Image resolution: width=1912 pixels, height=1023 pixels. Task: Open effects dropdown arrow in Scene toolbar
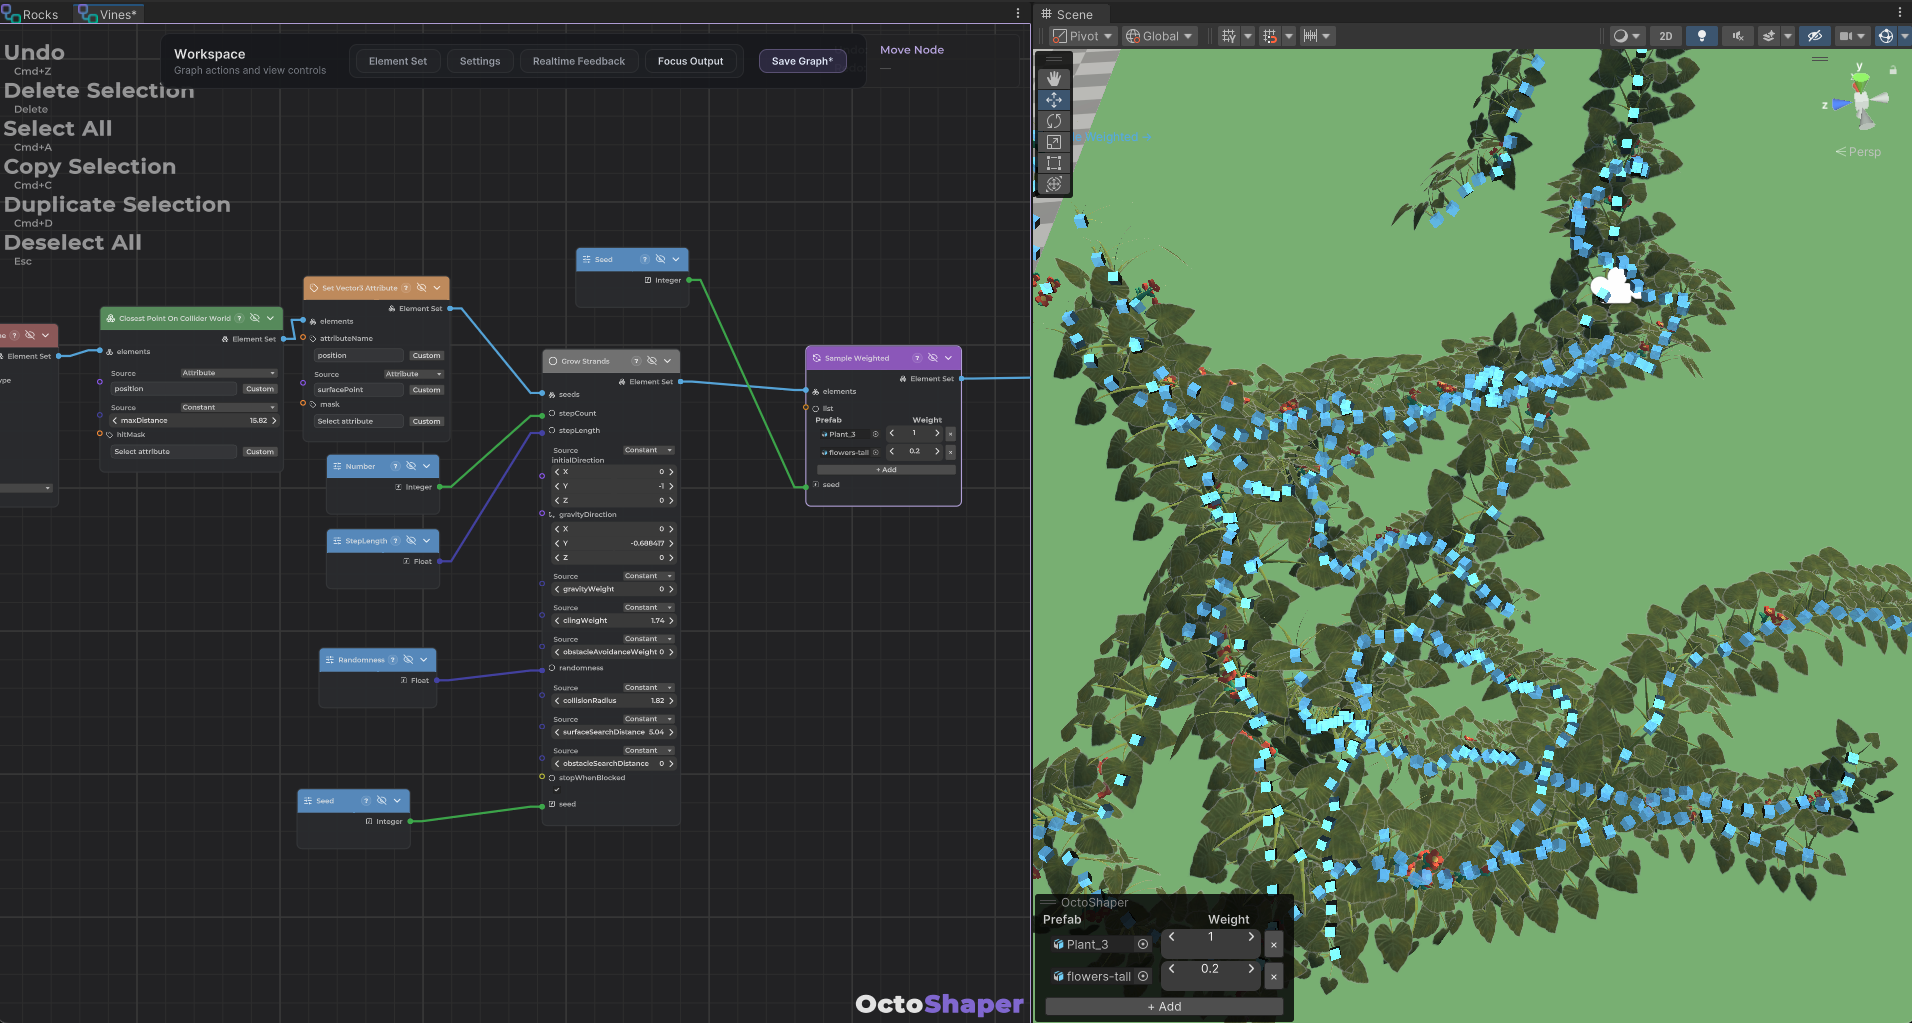pyautogui.click(x=1788, y=36)
